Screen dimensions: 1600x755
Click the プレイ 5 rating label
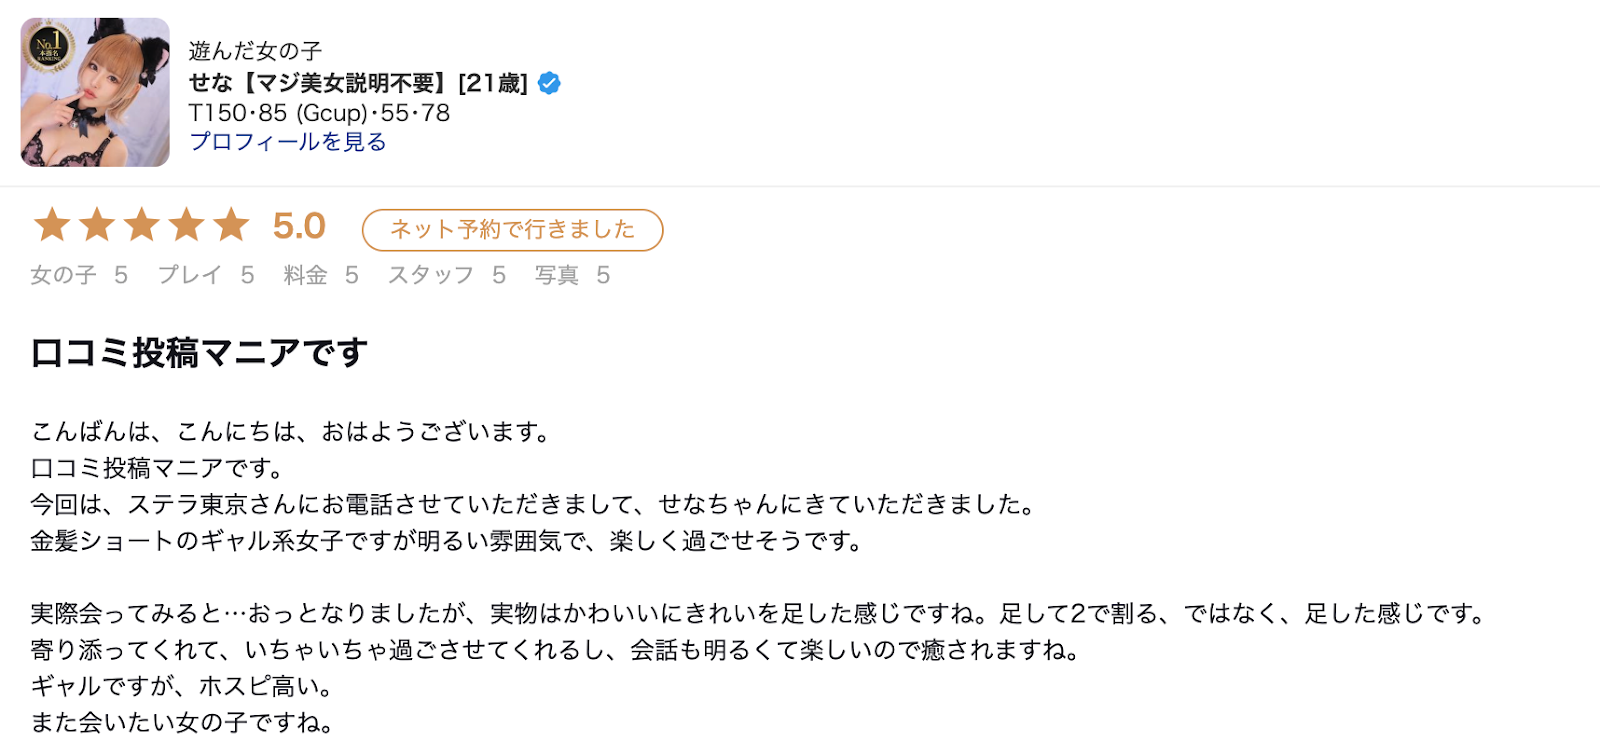coord(206,275)
